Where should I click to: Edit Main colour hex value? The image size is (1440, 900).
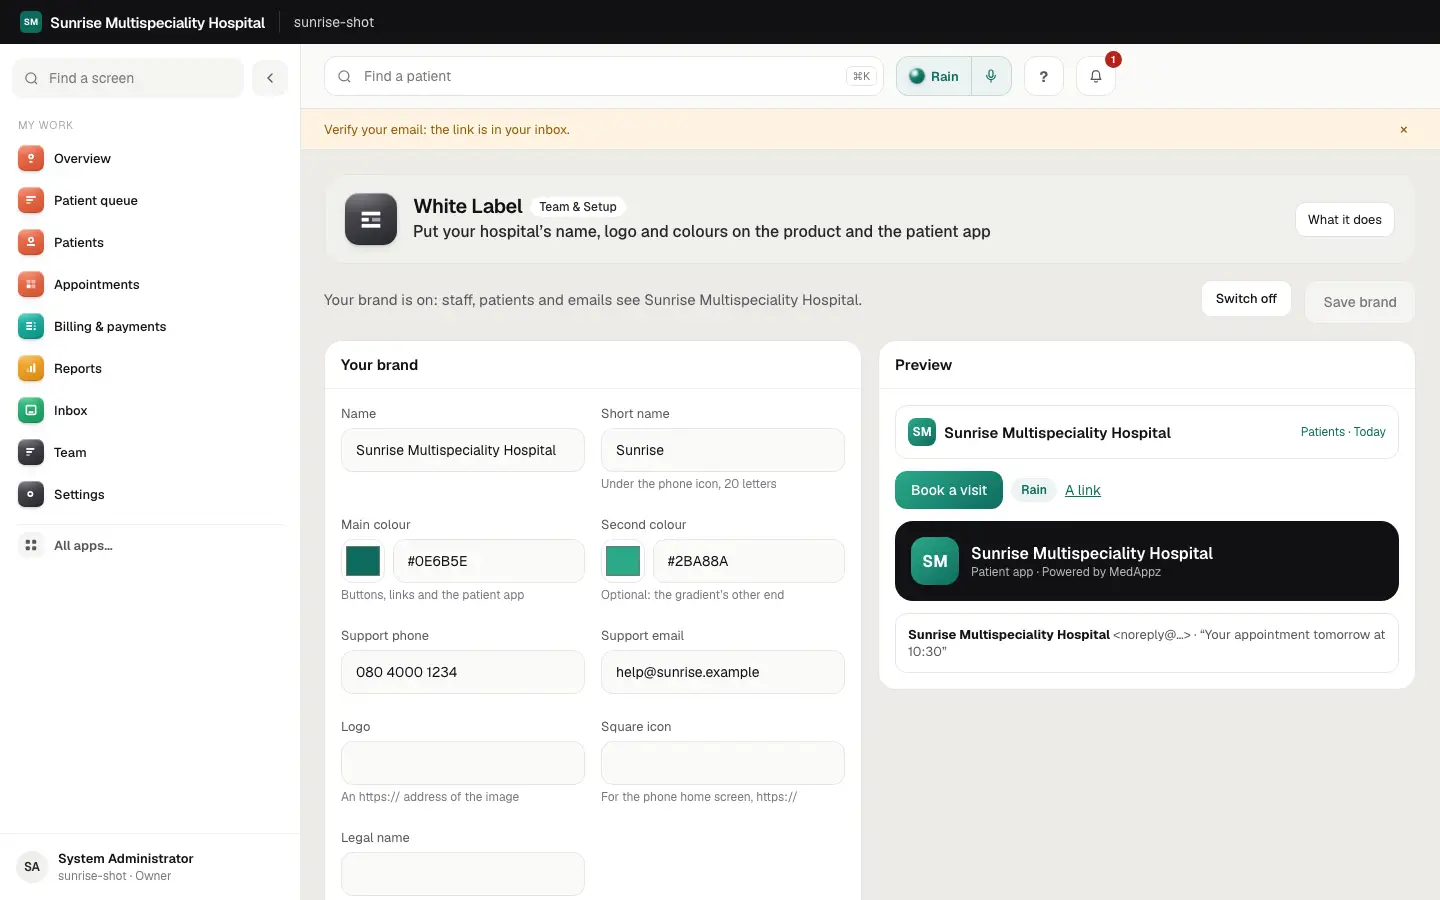coord(489,561)
